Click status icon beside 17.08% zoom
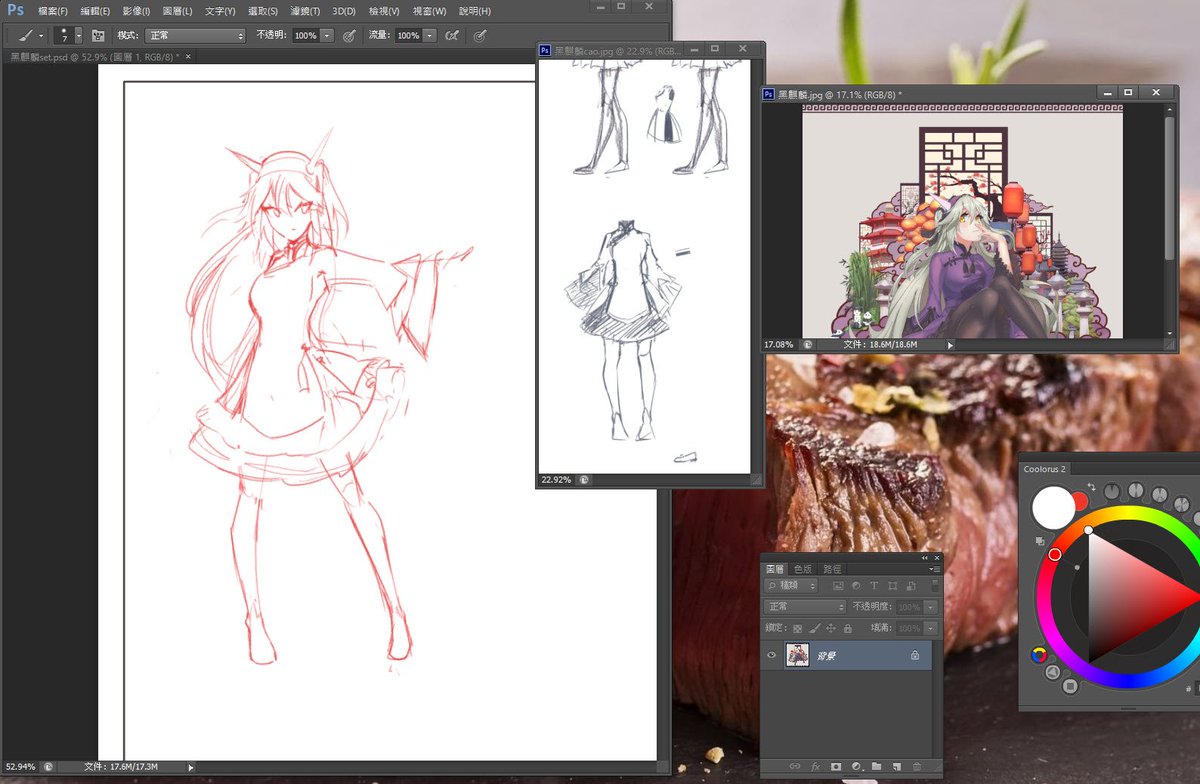1200x784 pixels. [807, 344]
